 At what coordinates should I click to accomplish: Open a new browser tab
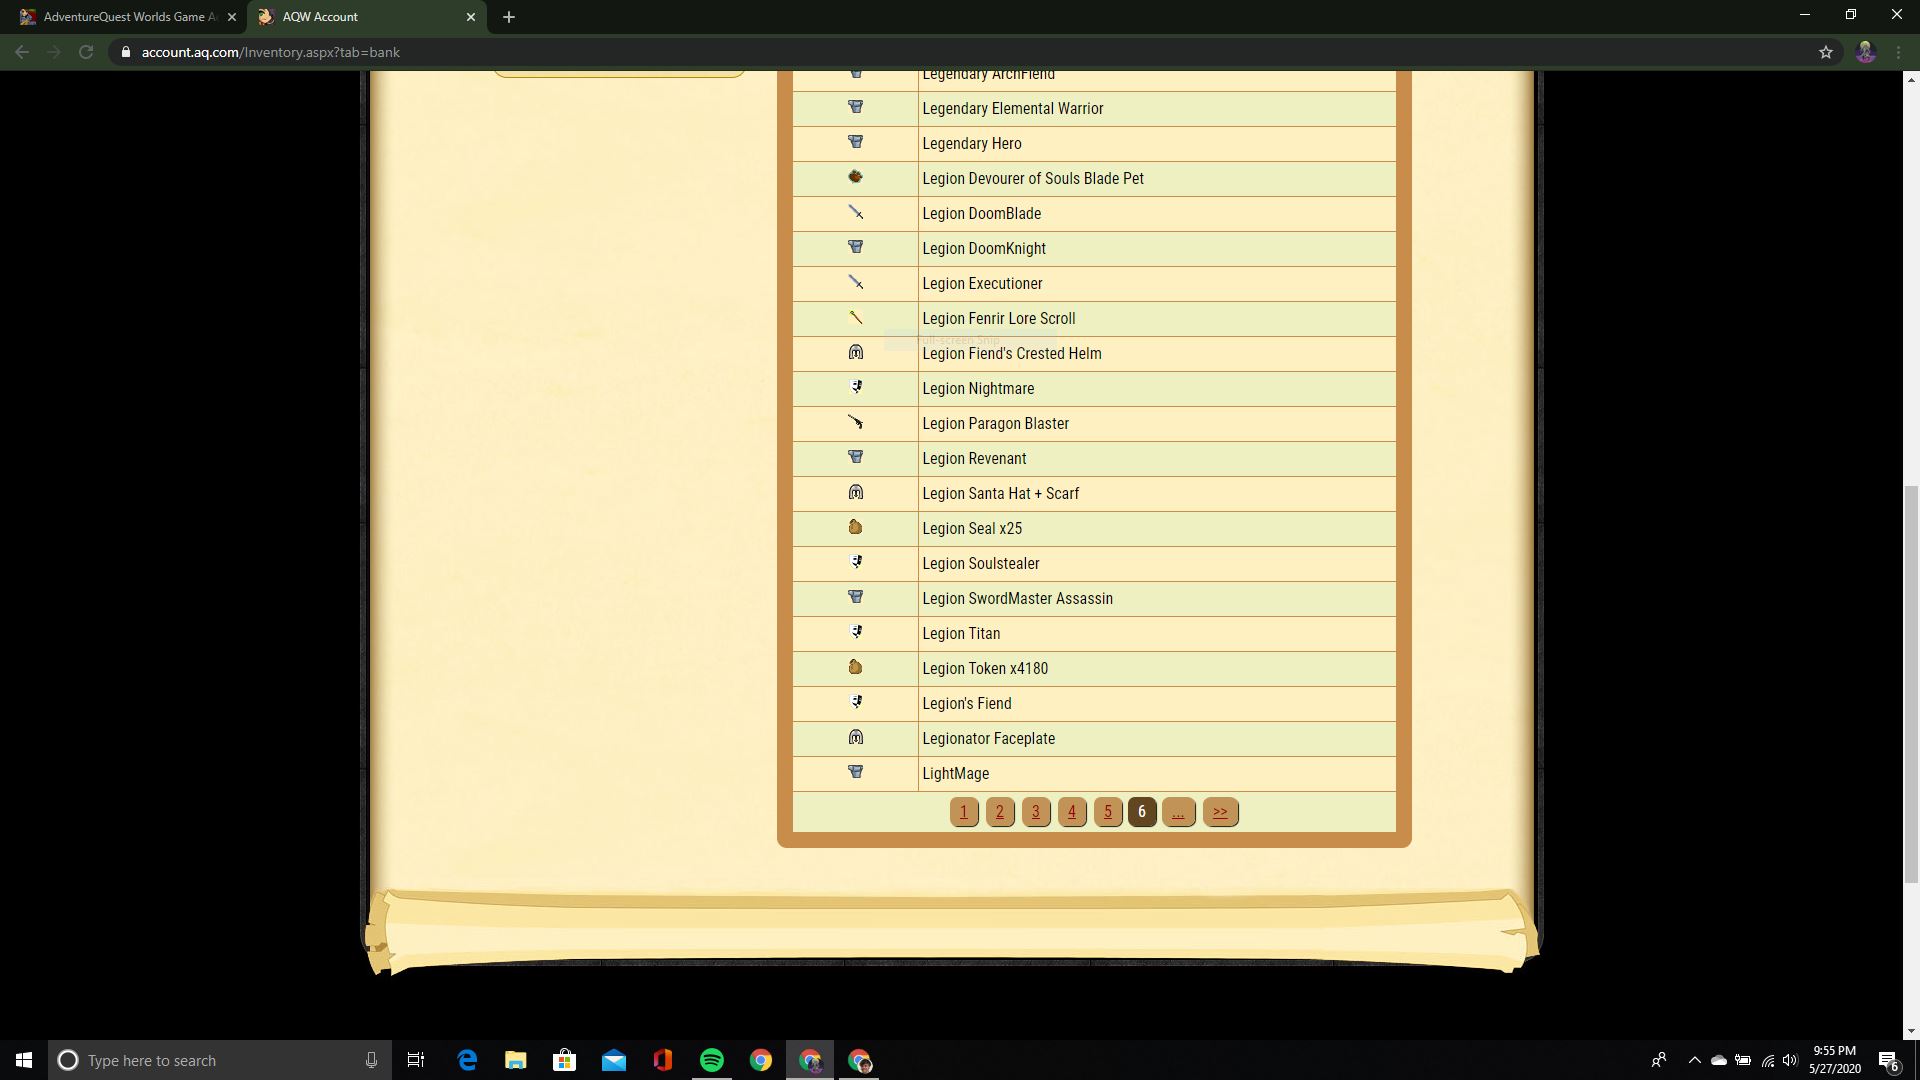(509, 17)
